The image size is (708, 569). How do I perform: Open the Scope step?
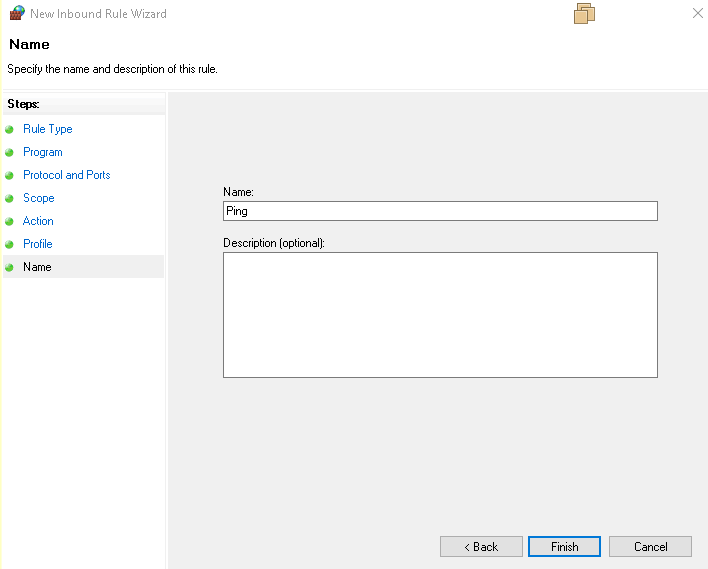(39, 198)
